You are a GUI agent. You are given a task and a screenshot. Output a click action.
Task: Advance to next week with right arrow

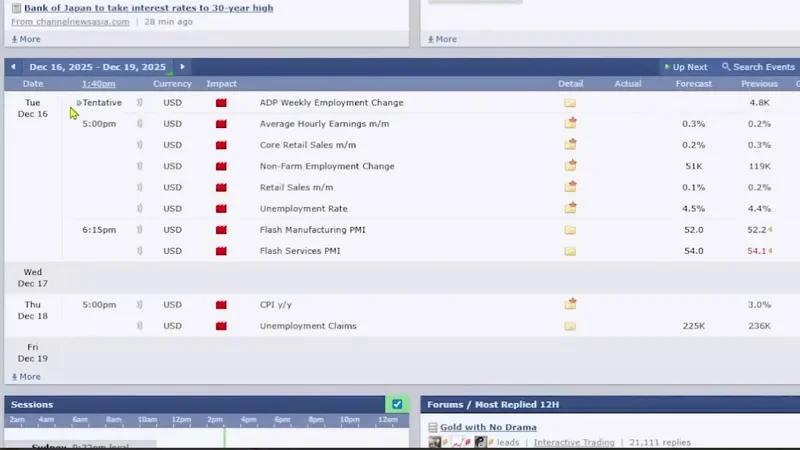(x=182, y=67)
